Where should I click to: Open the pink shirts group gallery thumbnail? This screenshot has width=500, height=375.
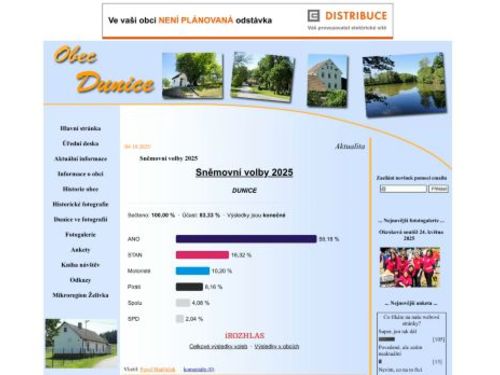(x=410, y=267)
